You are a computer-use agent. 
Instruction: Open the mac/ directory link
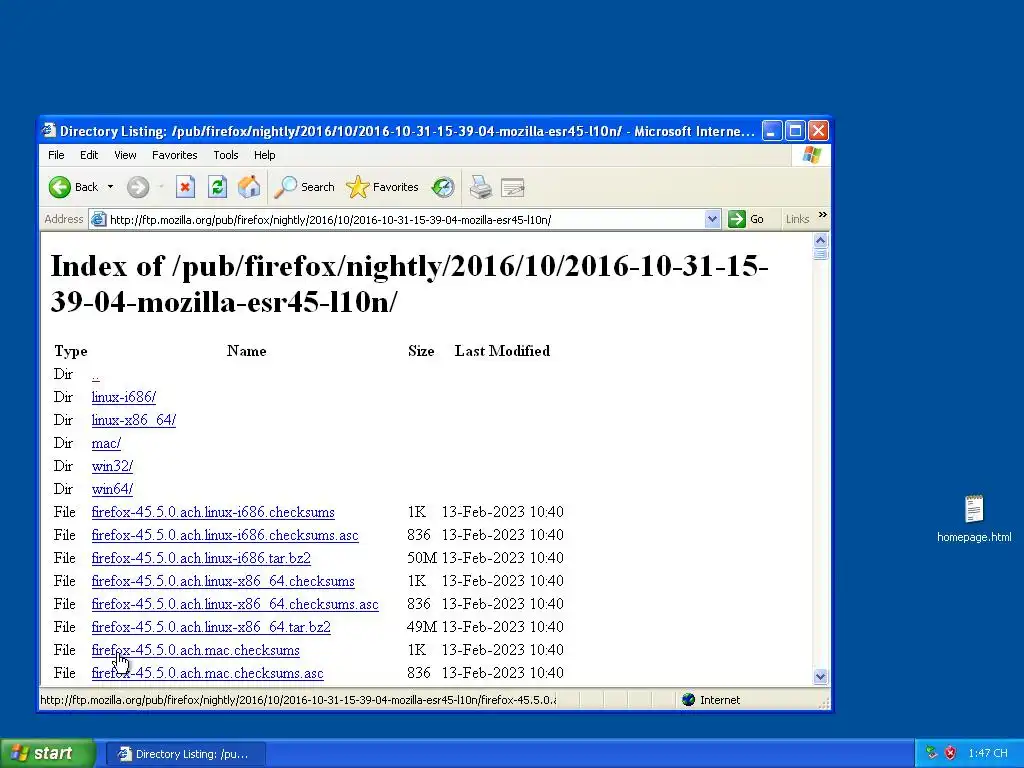coord(106,443)
